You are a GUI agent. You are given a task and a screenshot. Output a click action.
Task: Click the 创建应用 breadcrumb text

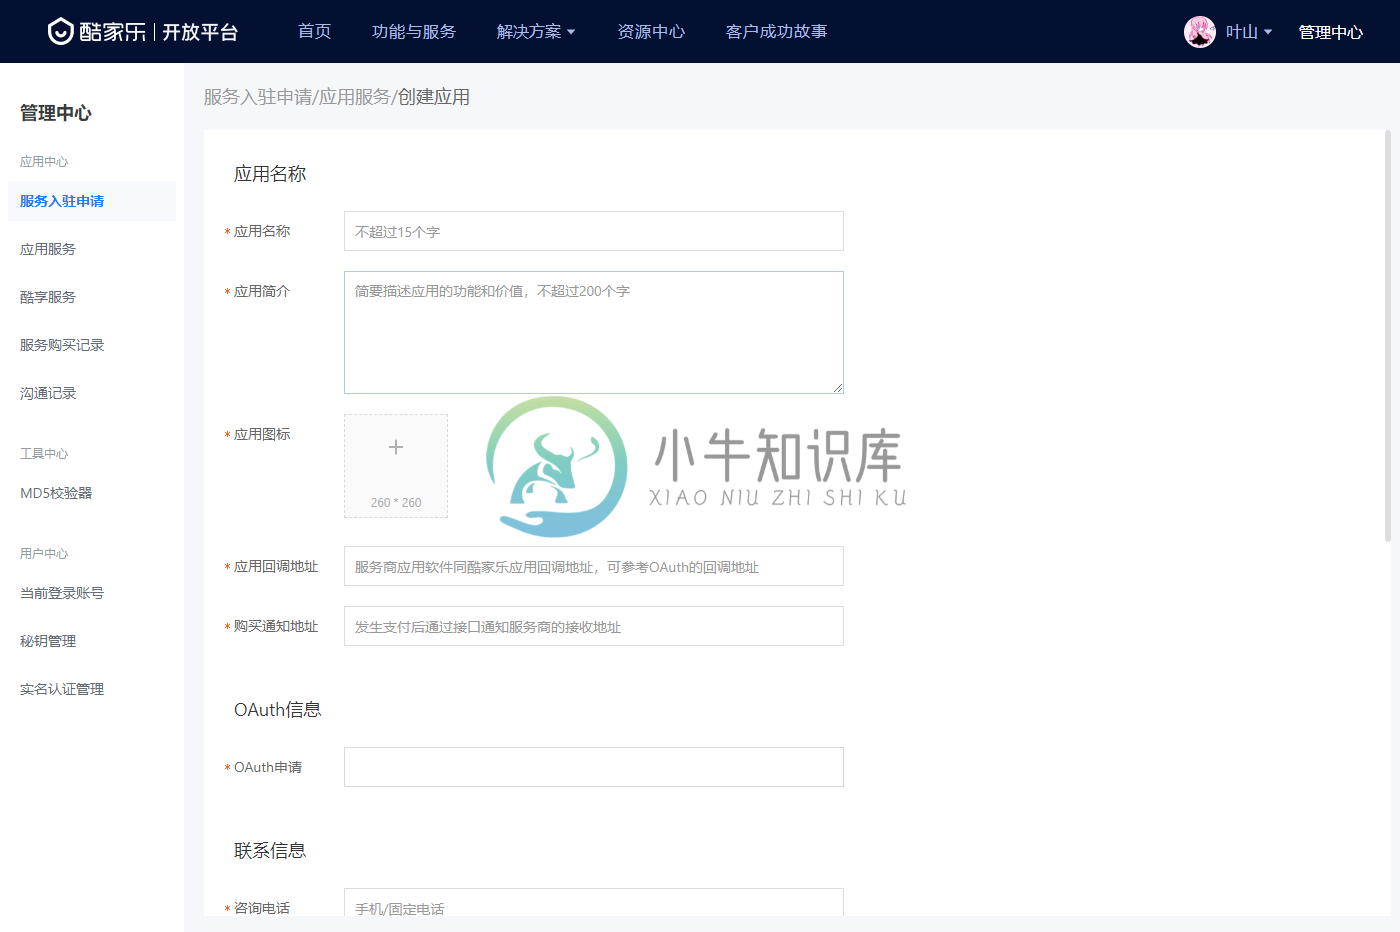(434, 97)
